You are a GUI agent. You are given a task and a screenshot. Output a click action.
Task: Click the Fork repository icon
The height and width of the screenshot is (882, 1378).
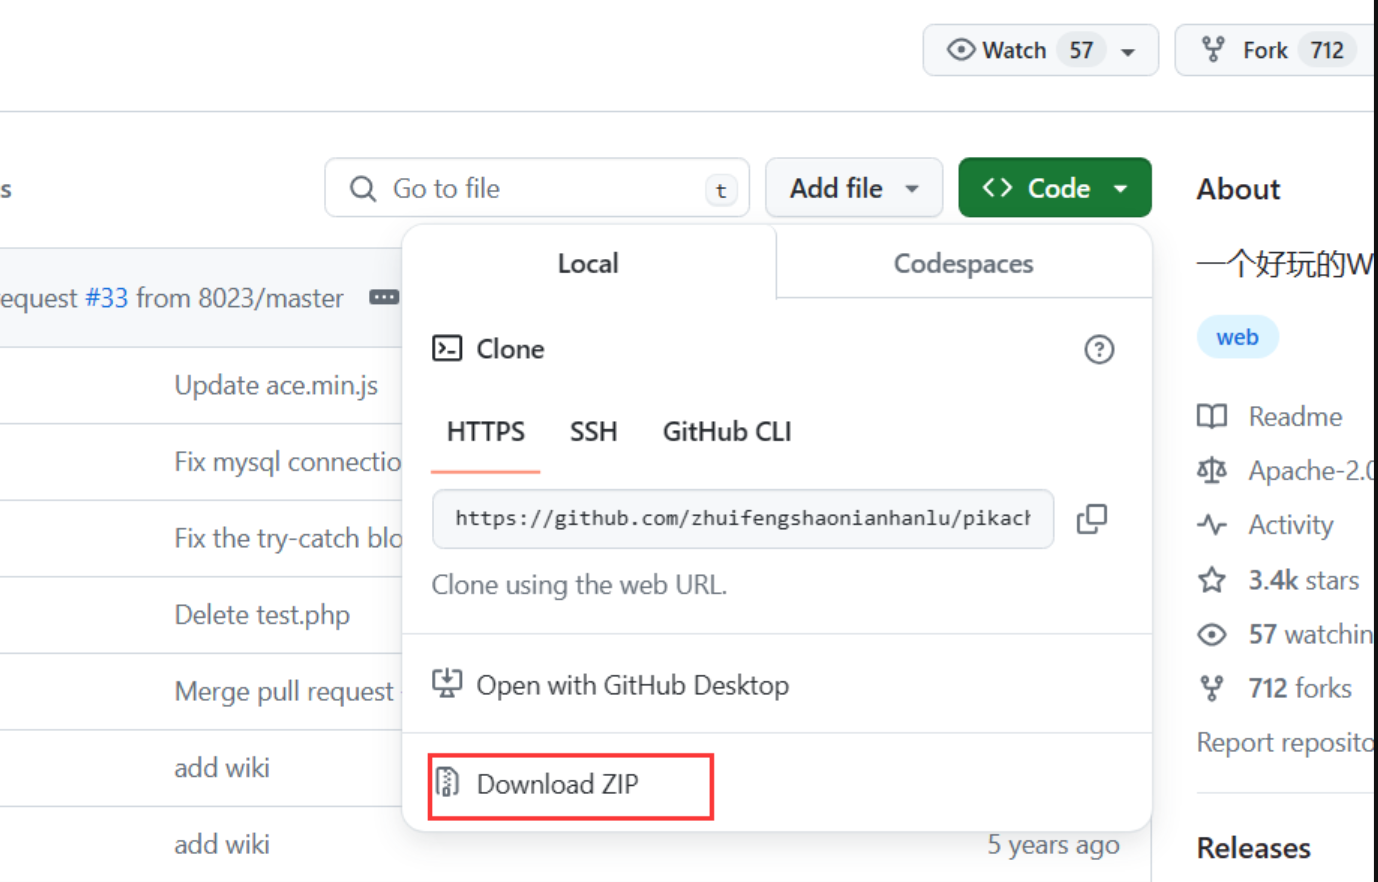[x=1213, y=50]
